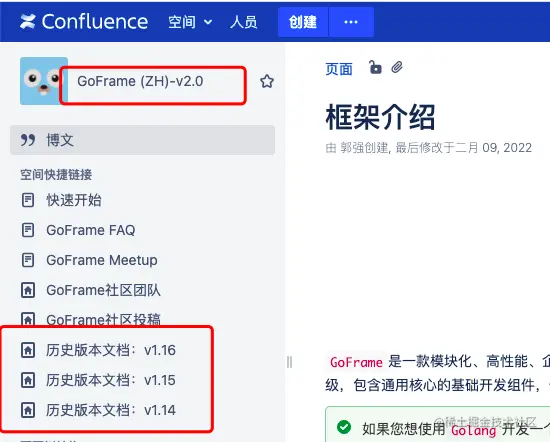Open 人员 people menu item
This screenshot has width=550, height=442.
(x=244, y=22)
